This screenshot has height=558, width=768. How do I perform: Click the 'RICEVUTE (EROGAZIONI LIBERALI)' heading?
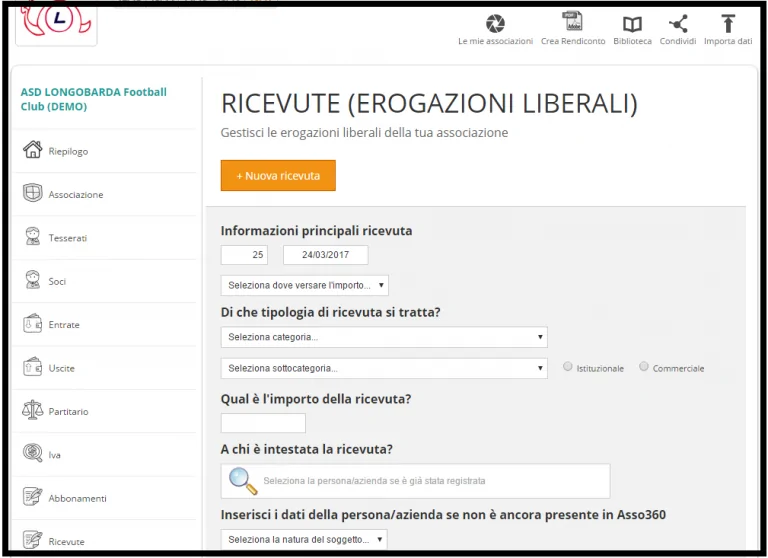pos(429,103)
